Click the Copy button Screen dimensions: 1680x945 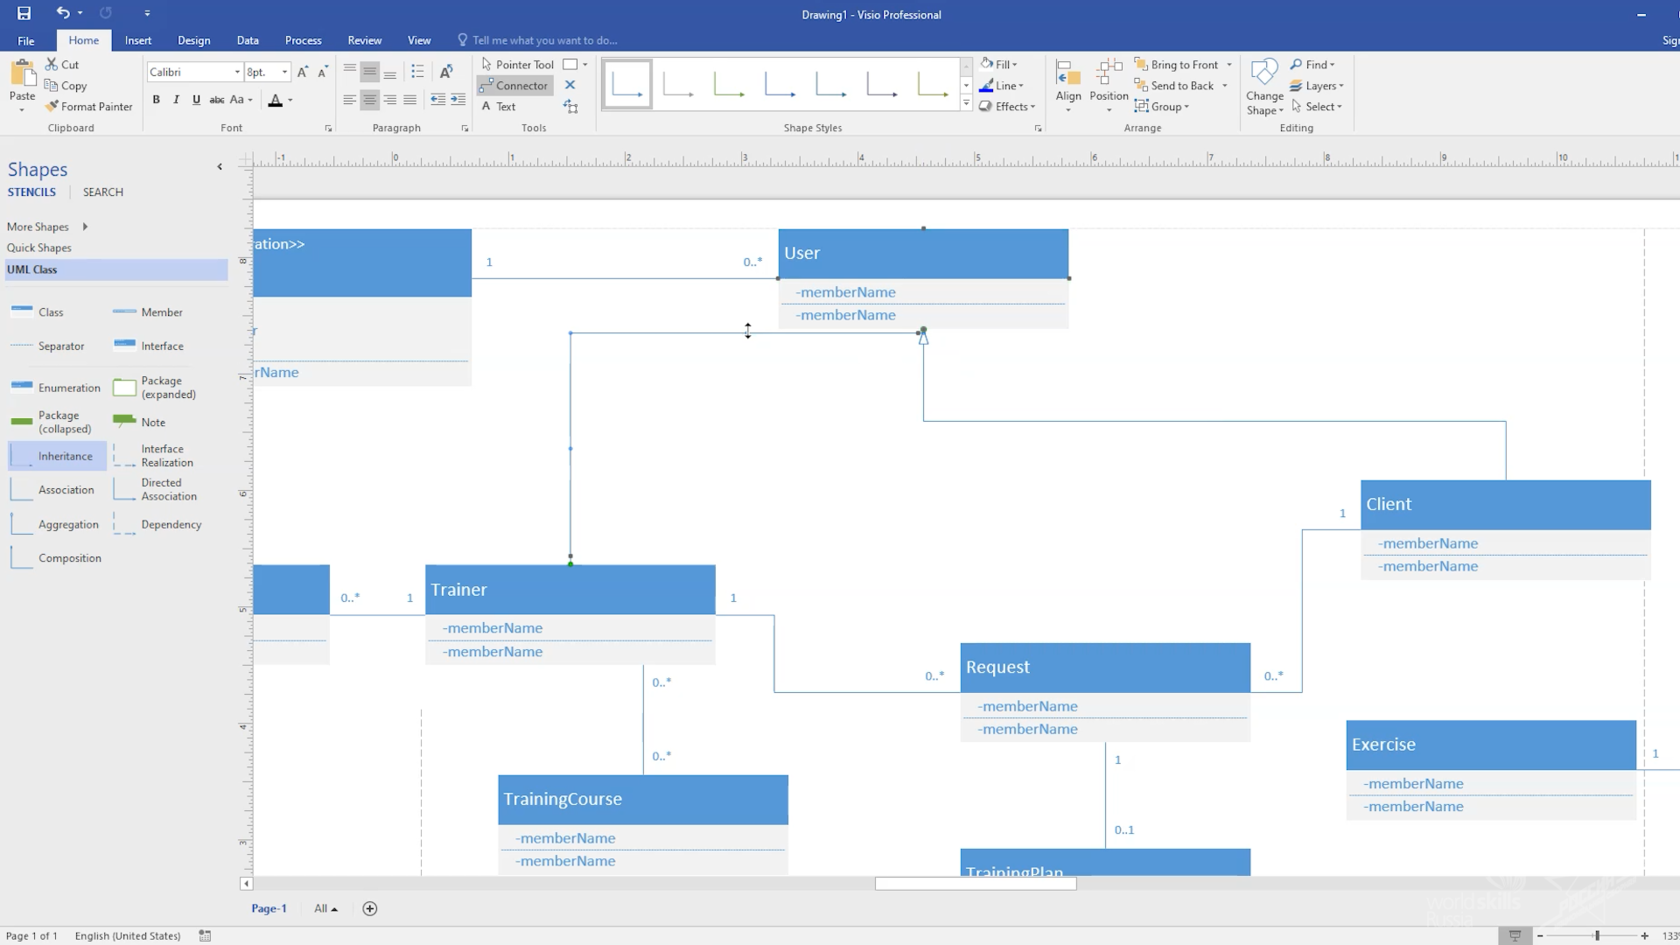click(x=66, y=85)
